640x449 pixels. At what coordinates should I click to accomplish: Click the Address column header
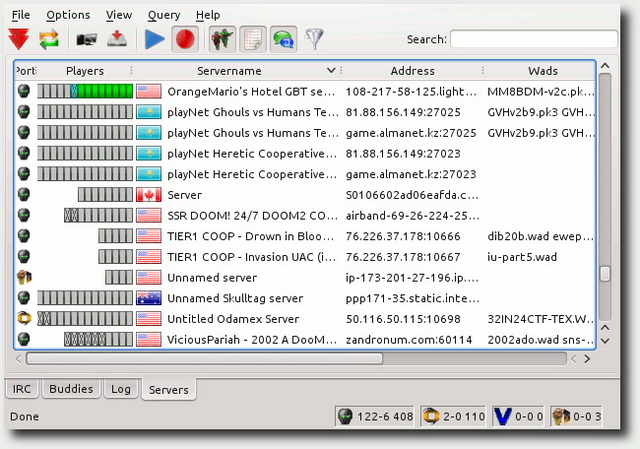[x=412, y=71]
